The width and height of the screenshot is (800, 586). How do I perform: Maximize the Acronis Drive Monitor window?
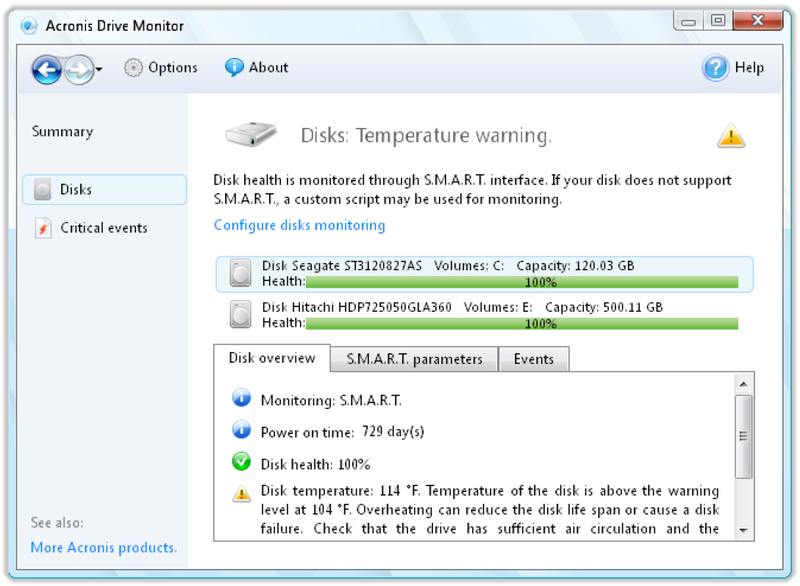point(718,20)
